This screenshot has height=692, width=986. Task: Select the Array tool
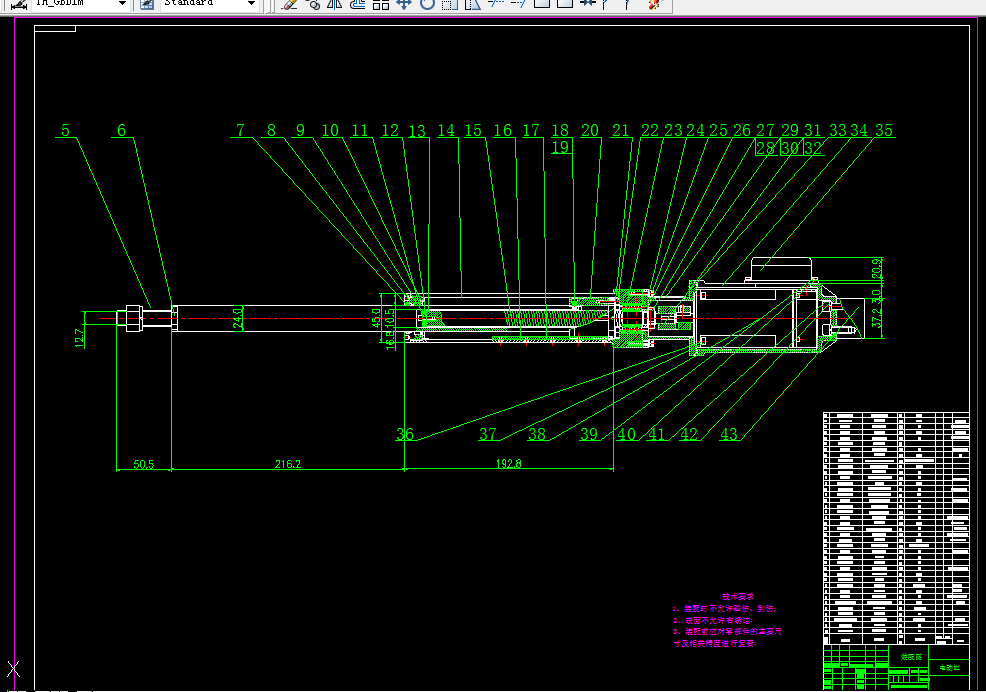[380, 4]
